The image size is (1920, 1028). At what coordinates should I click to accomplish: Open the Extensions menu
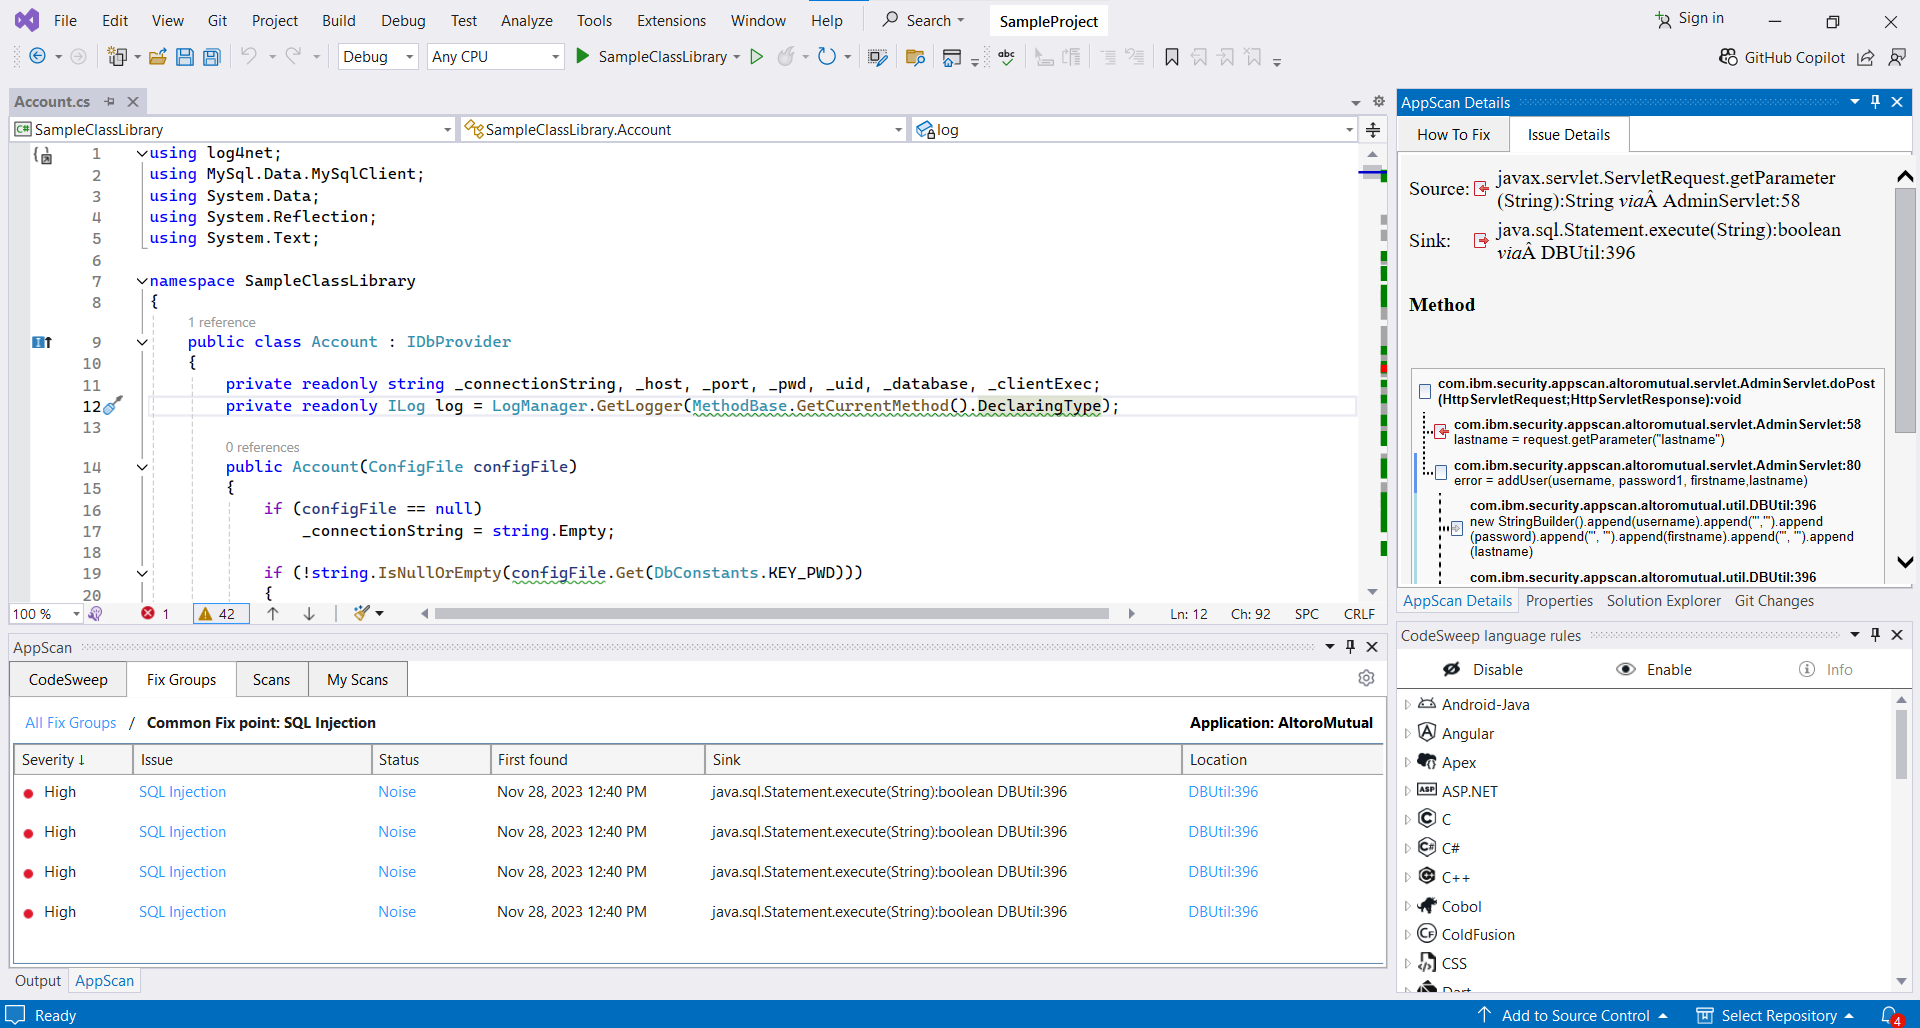click(x=671, y=20)
